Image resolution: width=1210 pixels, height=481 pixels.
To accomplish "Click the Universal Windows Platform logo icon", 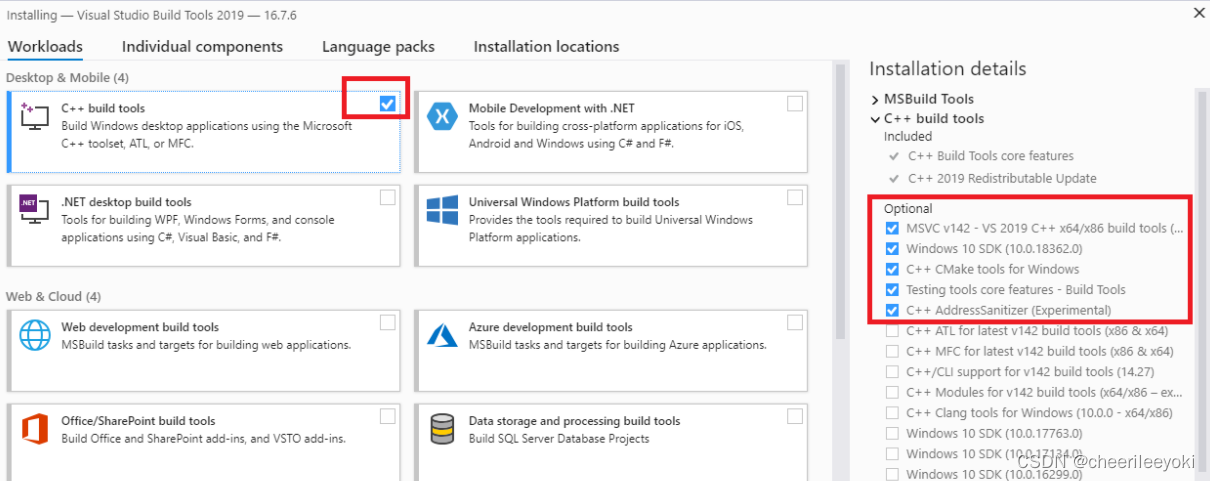I will click(442, 210).
